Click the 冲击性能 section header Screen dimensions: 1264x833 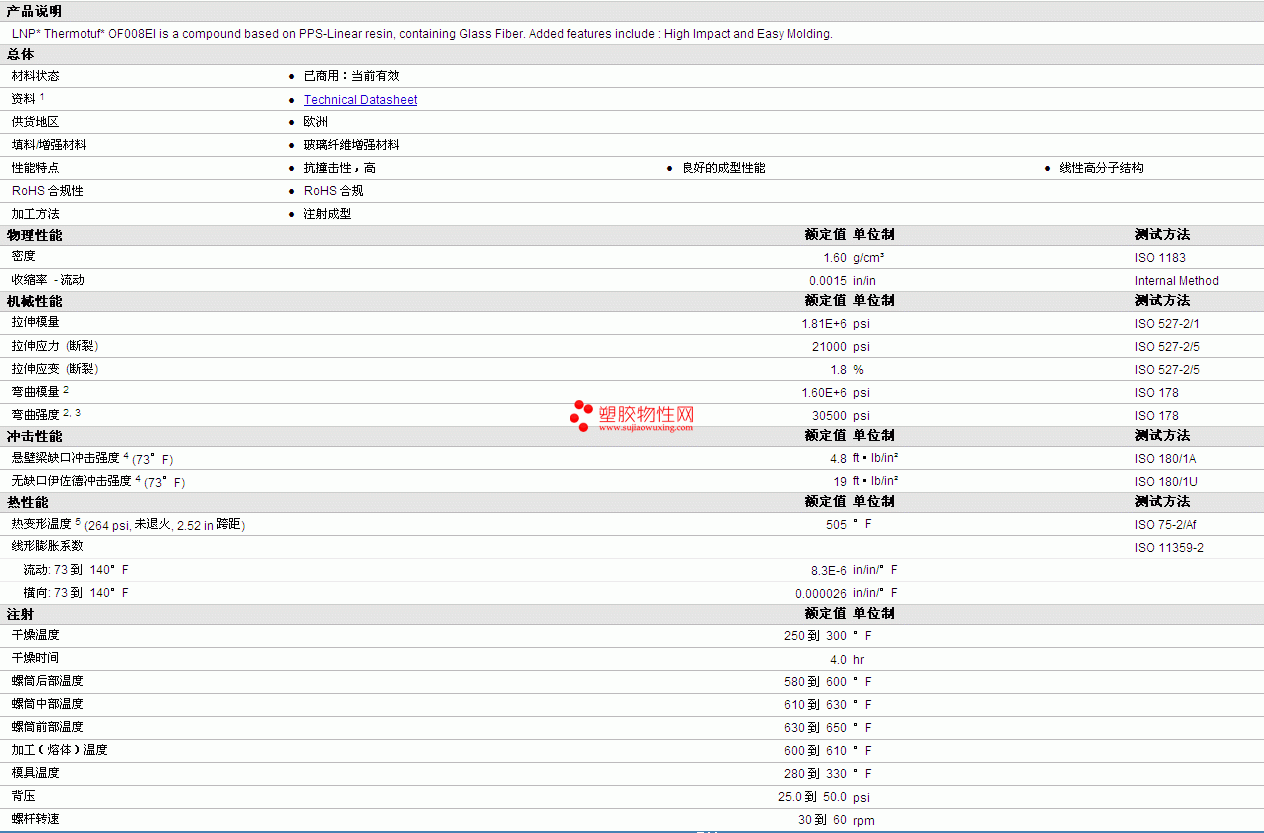(x=34, y=436)
